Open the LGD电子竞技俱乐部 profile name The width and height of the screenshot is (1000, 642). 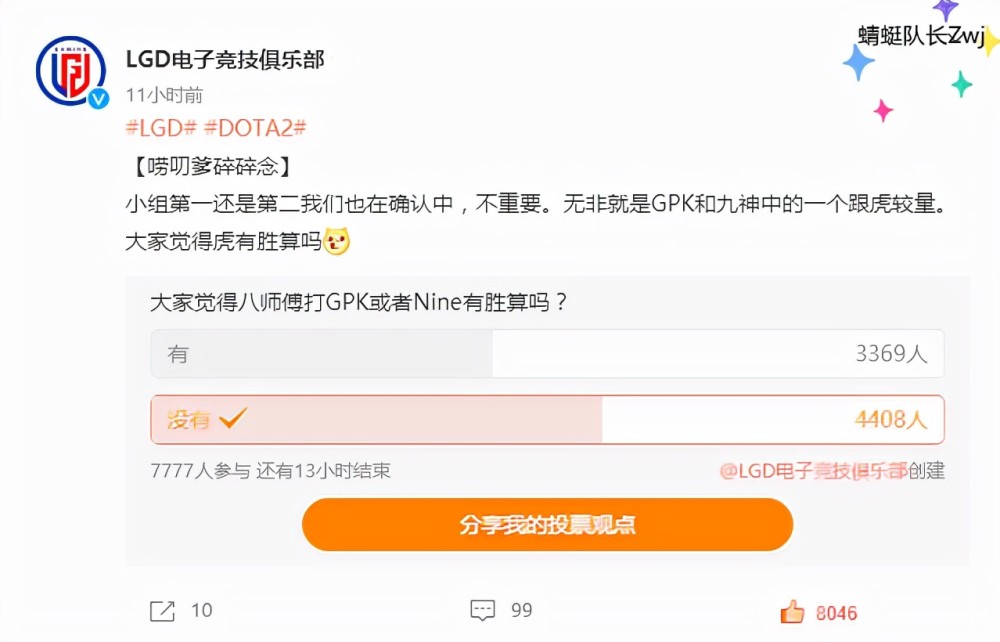click(x=225, y=59)
